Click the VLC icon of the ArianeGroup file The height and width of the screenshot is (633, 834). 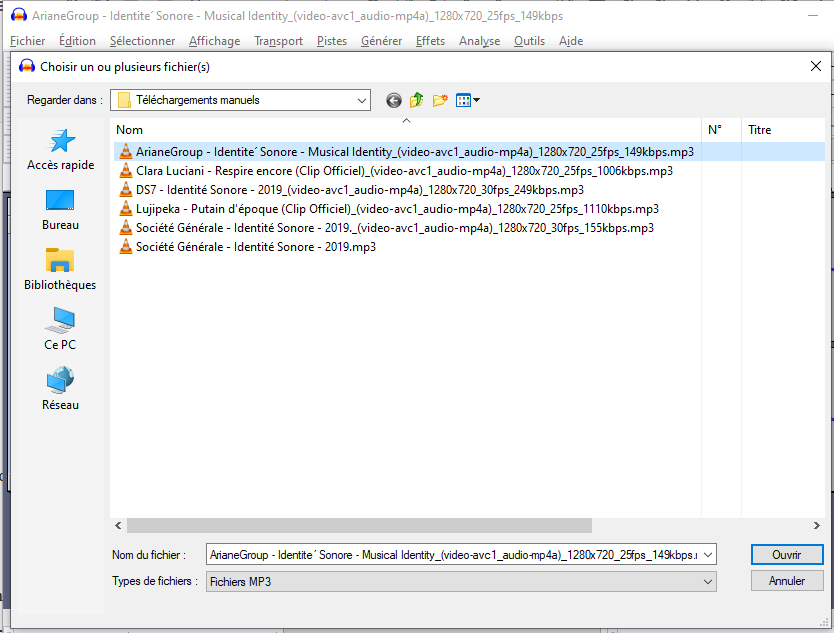click(126, 152)
